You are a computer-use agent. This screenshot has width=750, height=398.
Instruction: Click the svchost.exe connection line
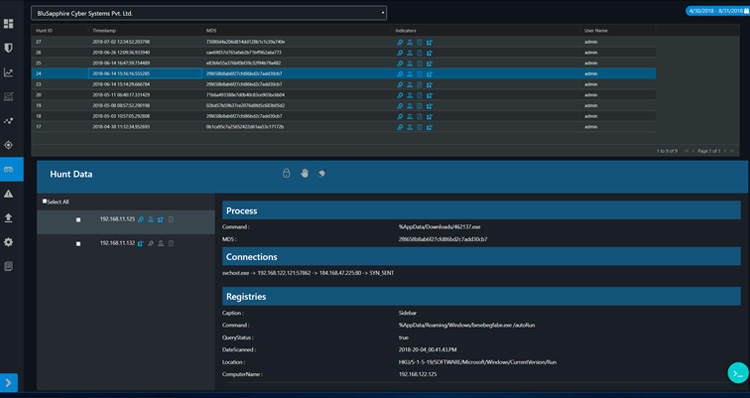(x=308, y=273)
